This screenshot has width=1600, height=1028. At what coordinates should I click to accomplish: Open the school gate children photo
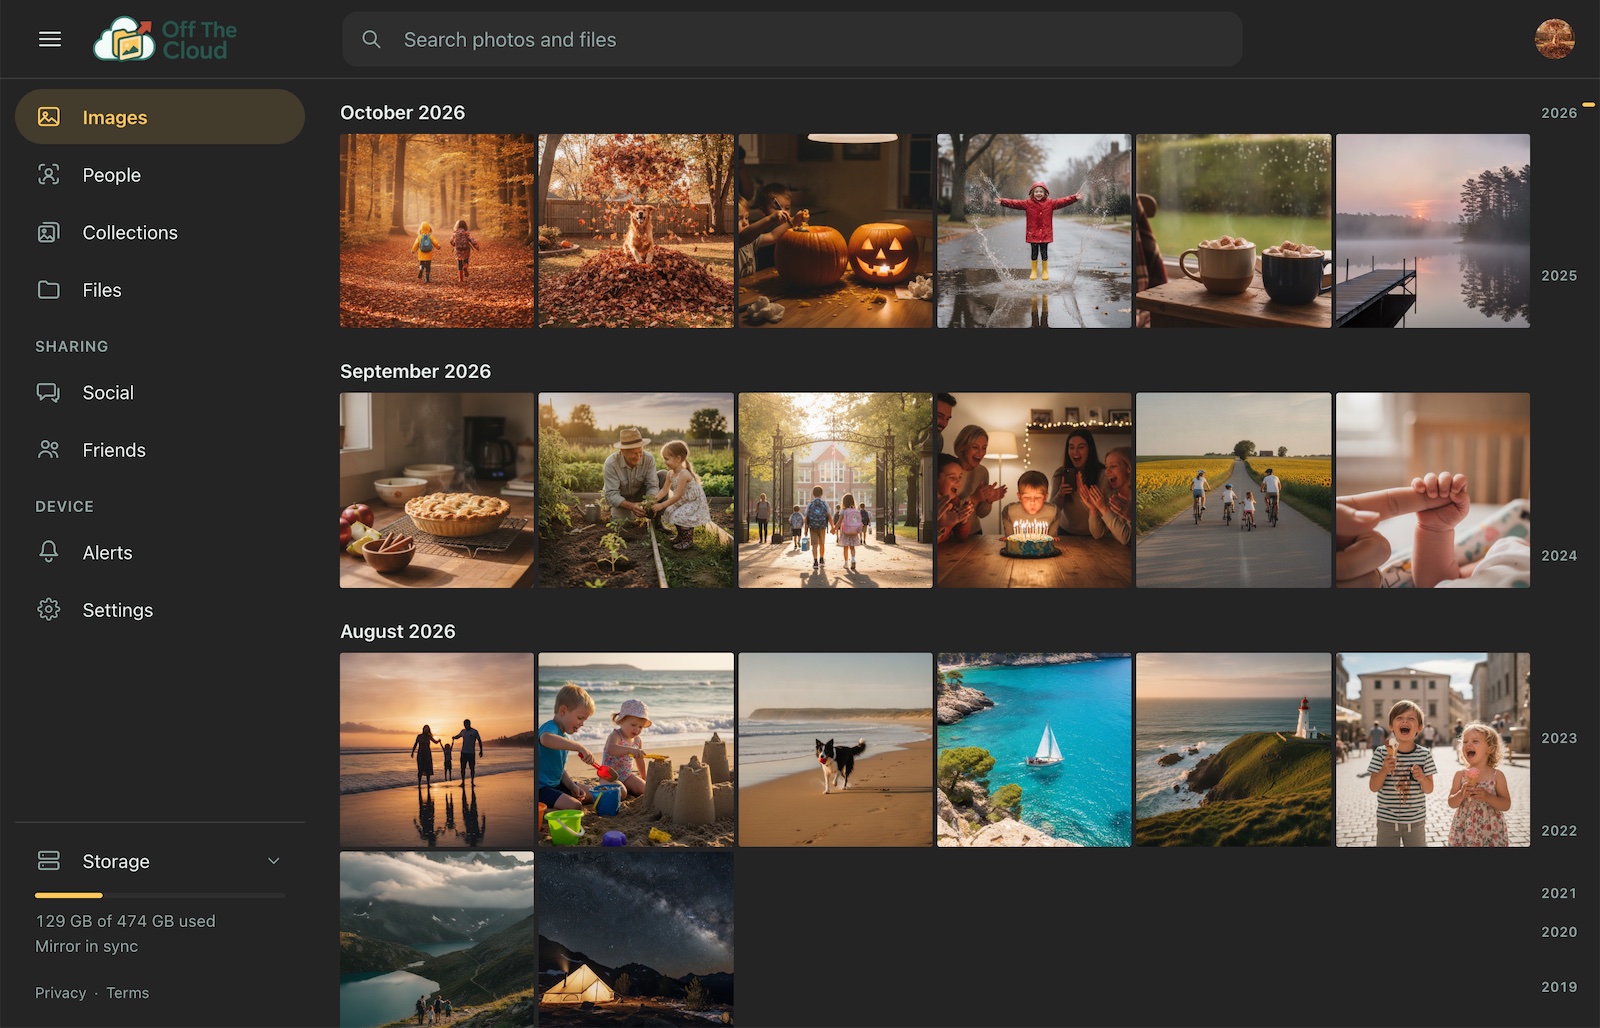[x=835, y=490]
